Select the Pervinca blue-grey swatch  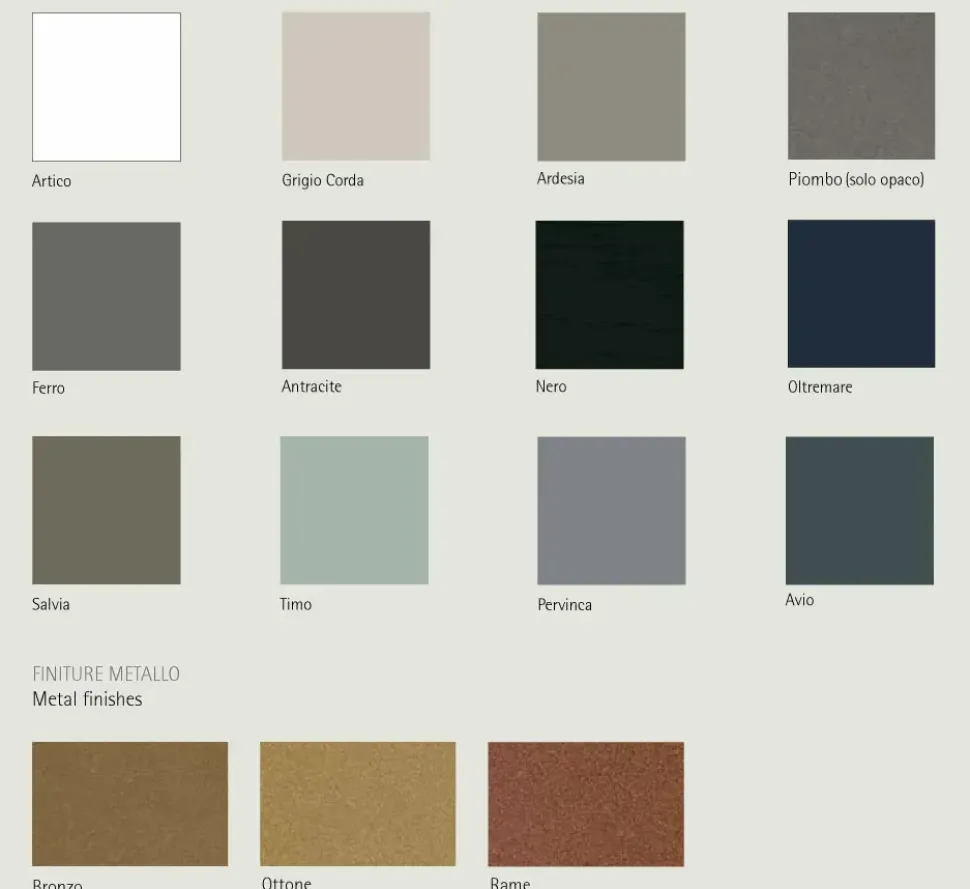(611, 511)
